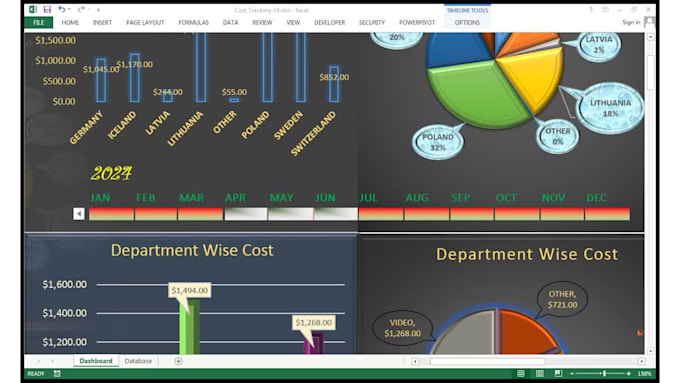The height and width of the screenshot is (383, 680).
Task: Click the $1,268.00 bar data label
Action: (314, 322)
